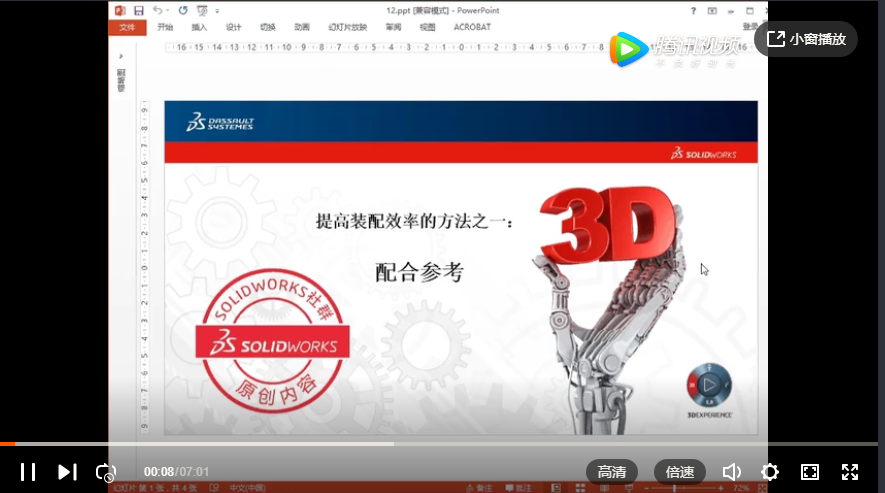Click the Save icon in quick access toolbar

(139, 10)
